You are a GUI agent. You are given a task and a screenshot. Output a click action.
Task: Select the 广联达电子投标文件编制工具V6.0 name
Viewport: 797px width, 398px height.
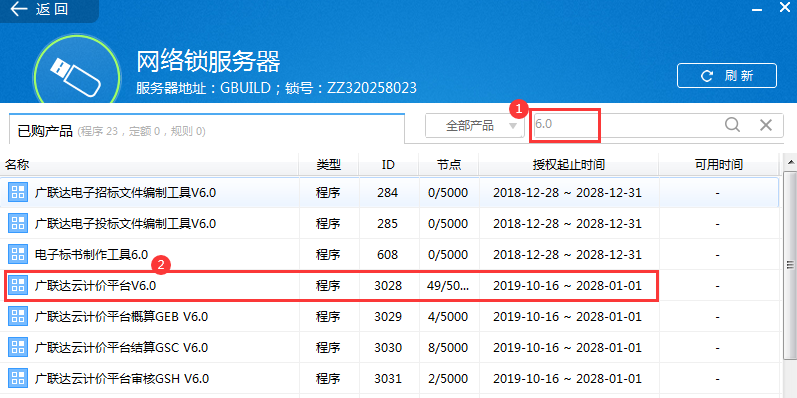[x=126, y=224]
